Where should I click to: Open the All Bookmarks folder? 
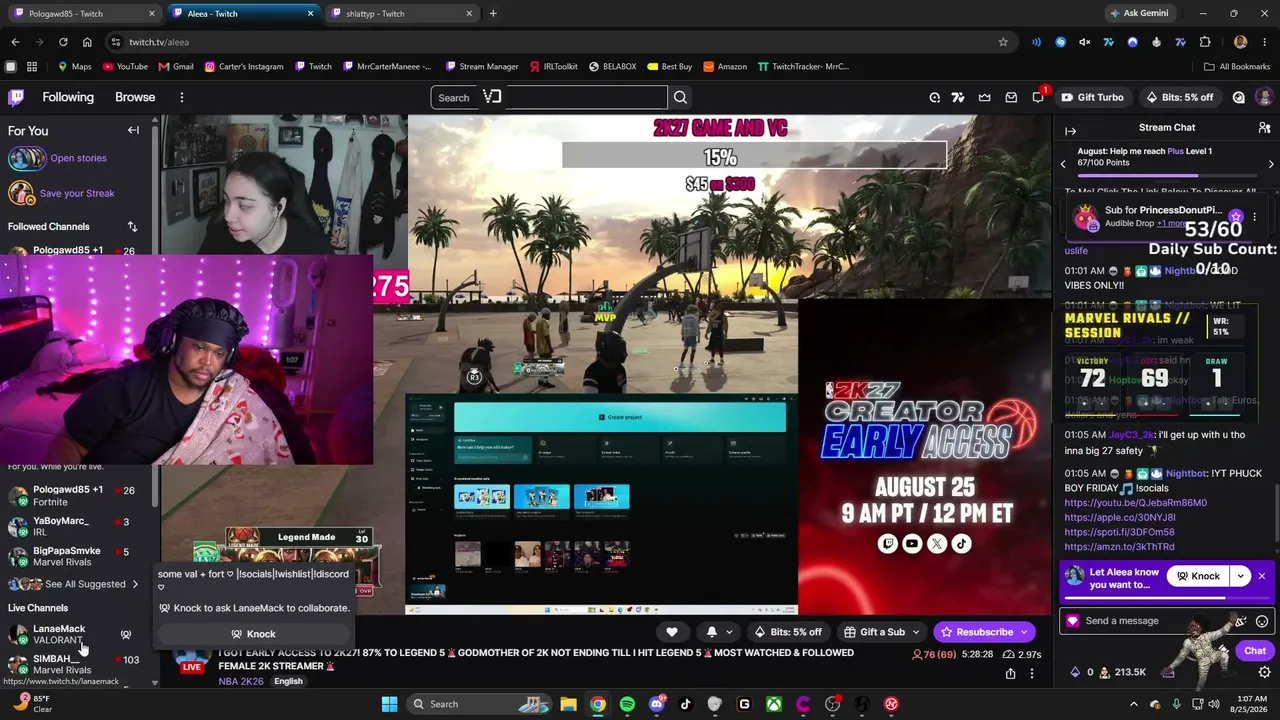(1237, 67)
